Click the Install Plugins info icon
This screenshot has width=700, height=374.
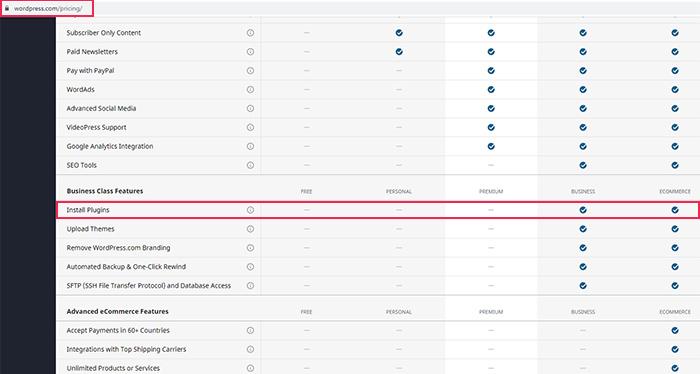click(250, 210)
